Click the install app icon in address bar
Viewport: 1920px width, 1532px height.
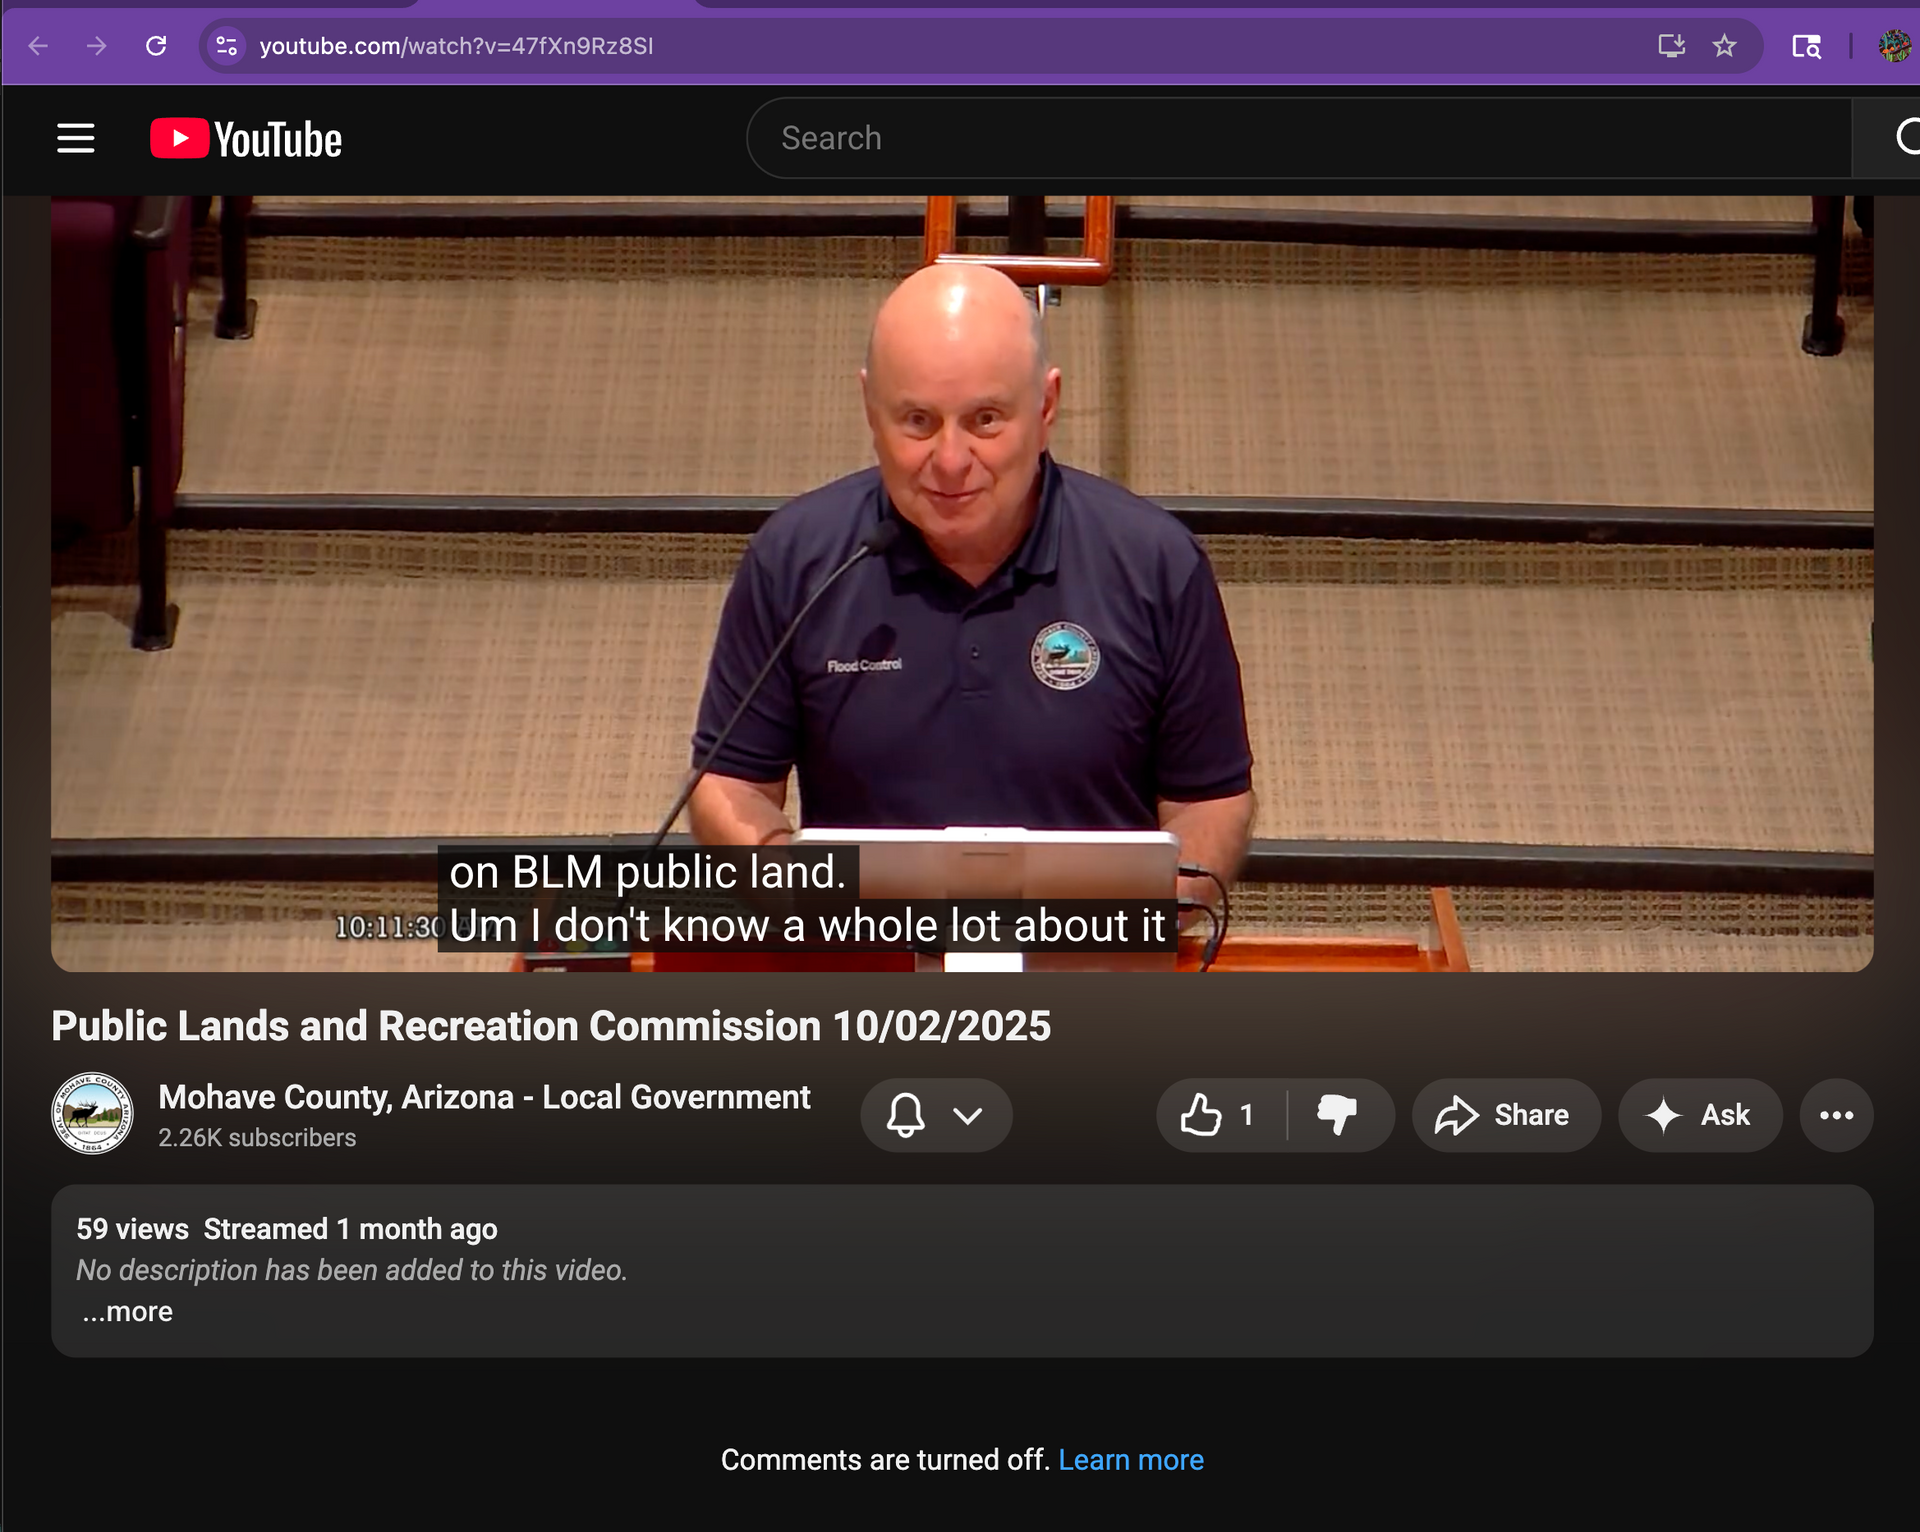pos(1671,46)
